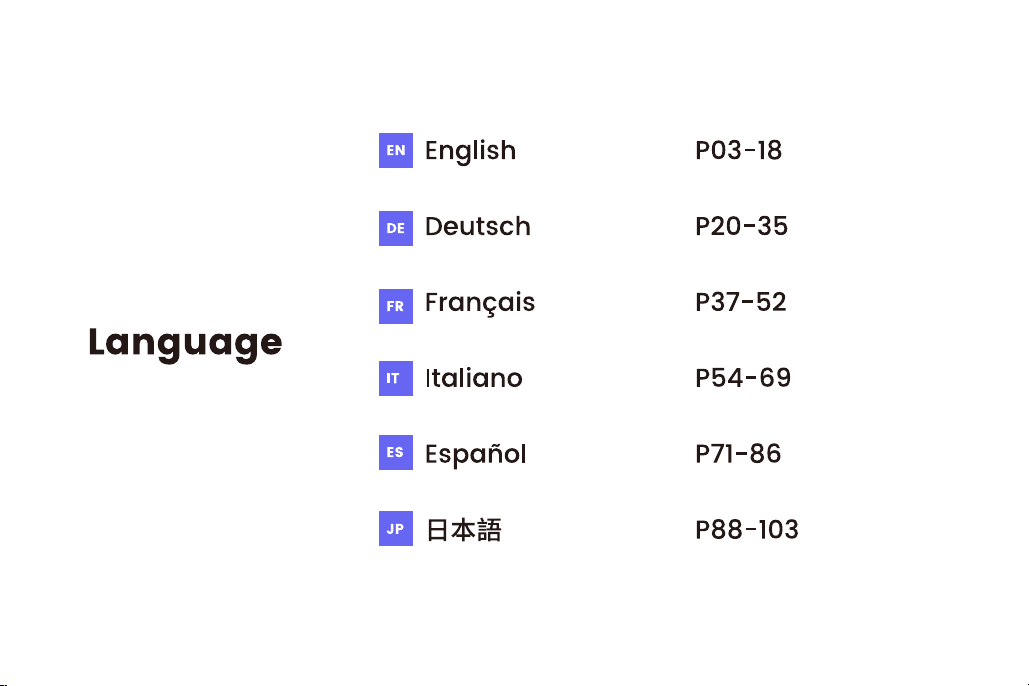
Task: Click the DE language badge icon
Action: (x=396, y=228)
